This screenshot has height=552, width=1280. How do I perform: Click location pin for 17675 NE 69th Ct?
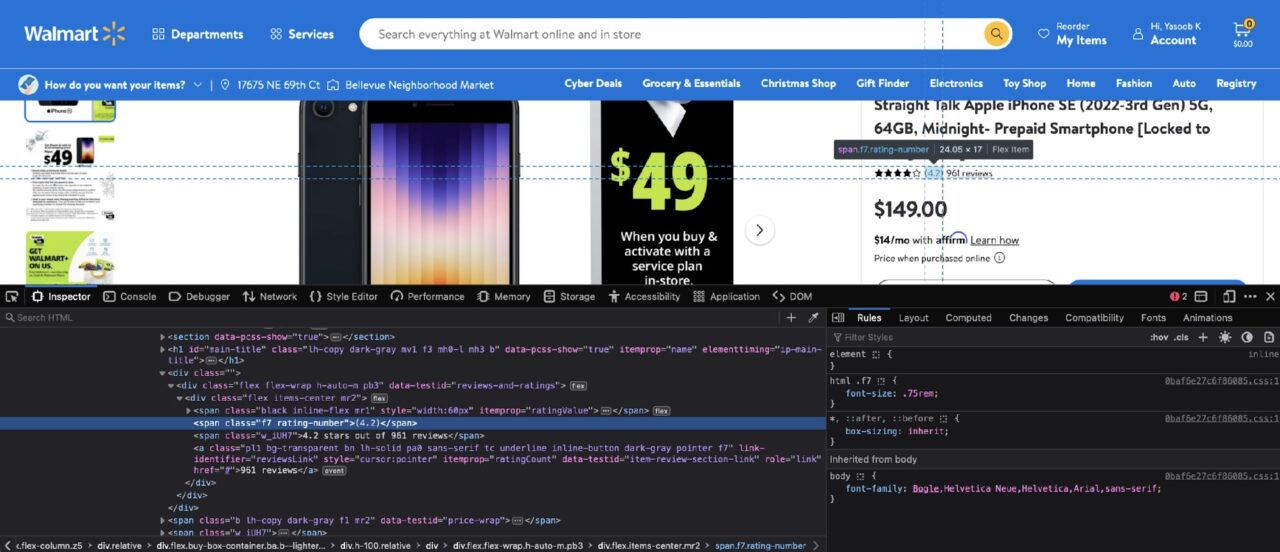coord(225,85)
